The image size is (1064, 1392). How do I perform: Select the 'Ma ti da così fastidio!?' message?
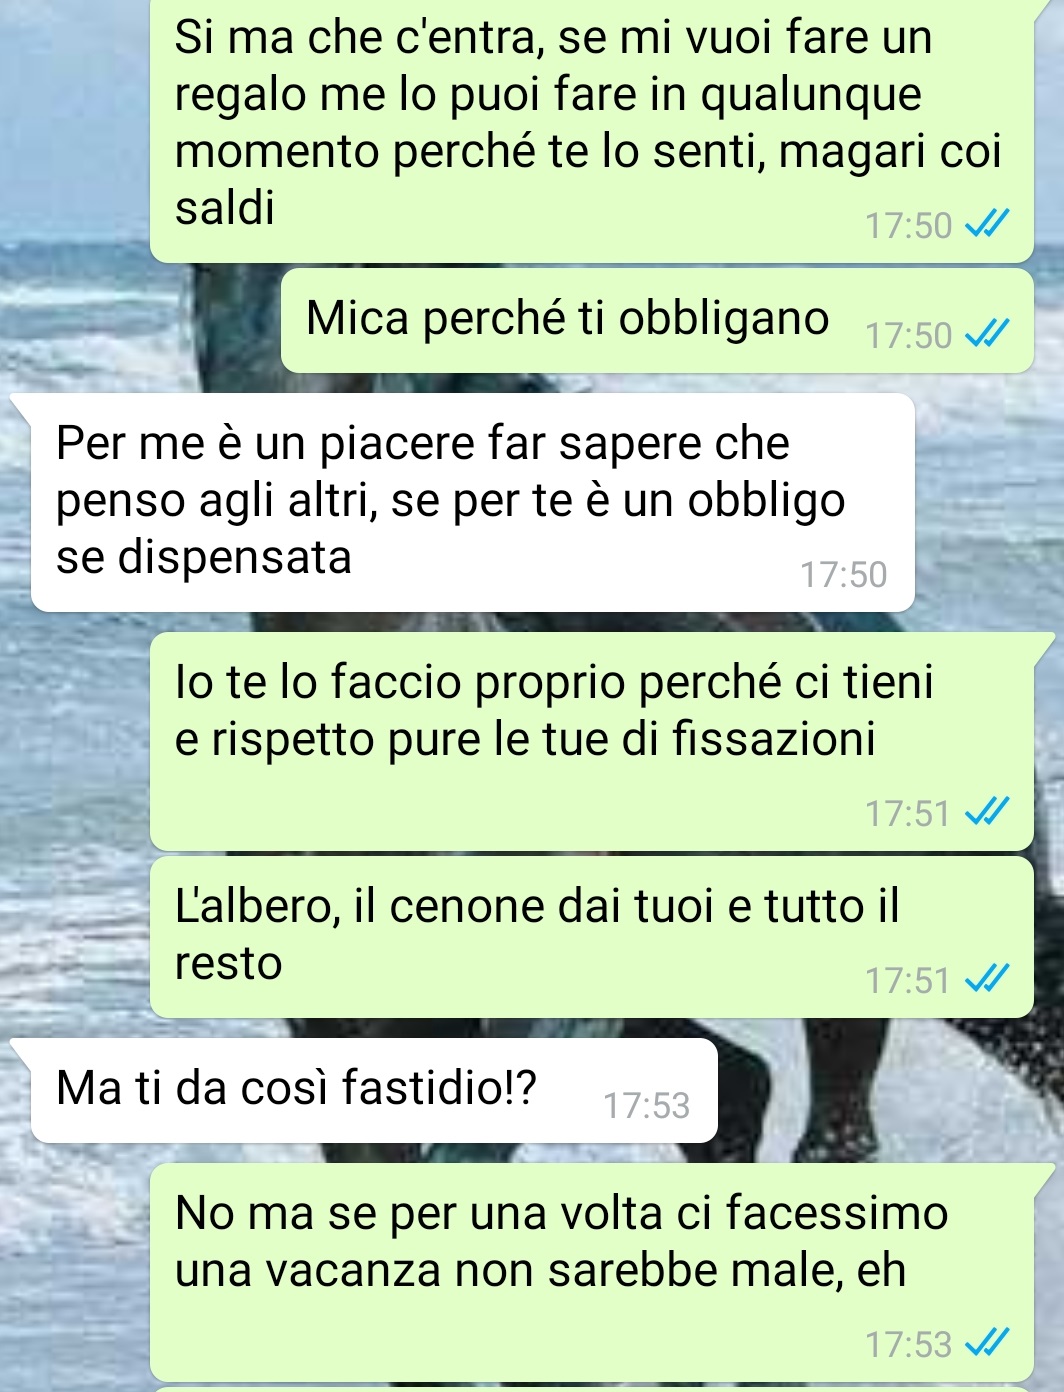(x=374, y=1090)
